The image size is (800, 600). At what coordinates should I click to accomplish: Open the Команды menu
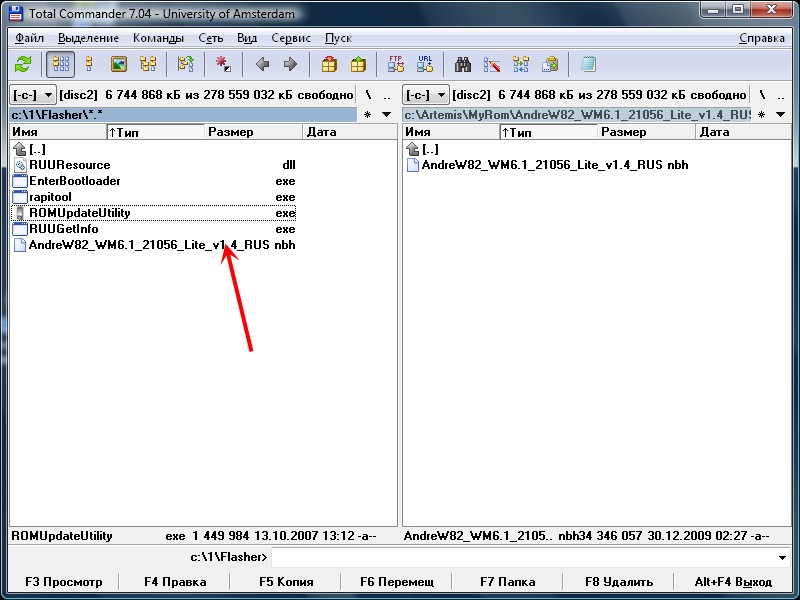pos(158,38)
